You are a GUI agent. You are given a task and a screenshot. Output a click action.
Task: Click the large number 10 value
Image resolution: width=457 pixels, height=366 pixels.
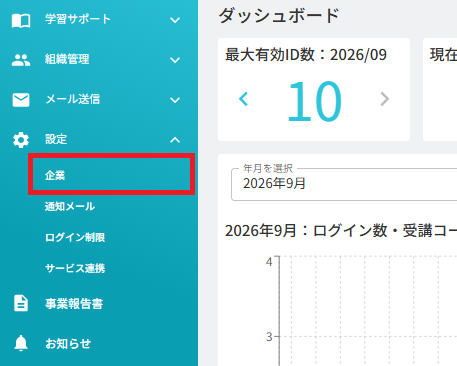pos(314,102)
